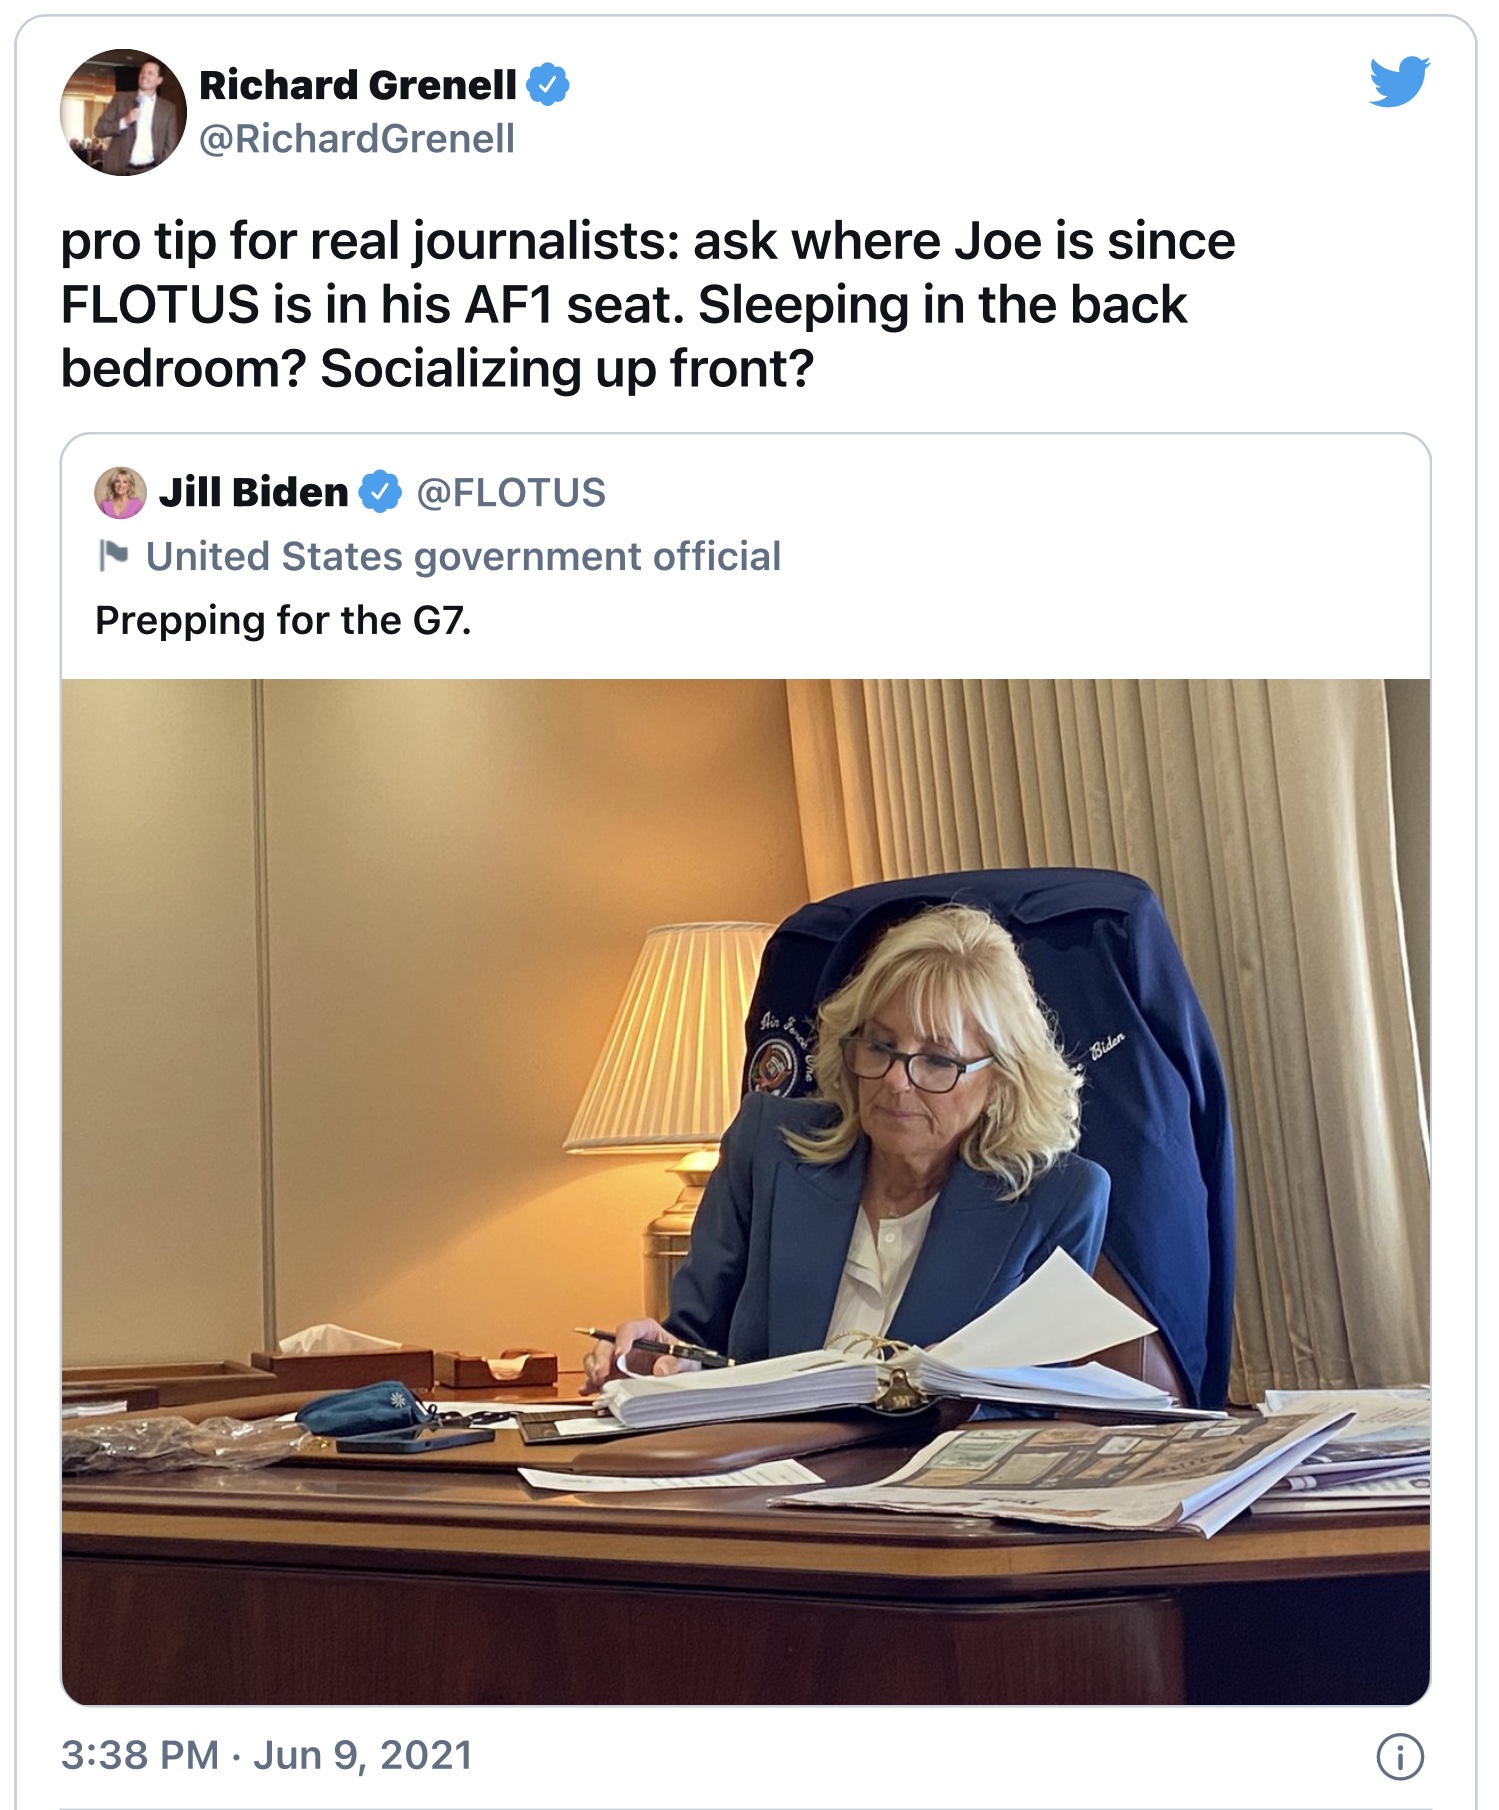Click the Jill Biden display name
Viewport: 1499px width, 1810px height.
[254, 492]
